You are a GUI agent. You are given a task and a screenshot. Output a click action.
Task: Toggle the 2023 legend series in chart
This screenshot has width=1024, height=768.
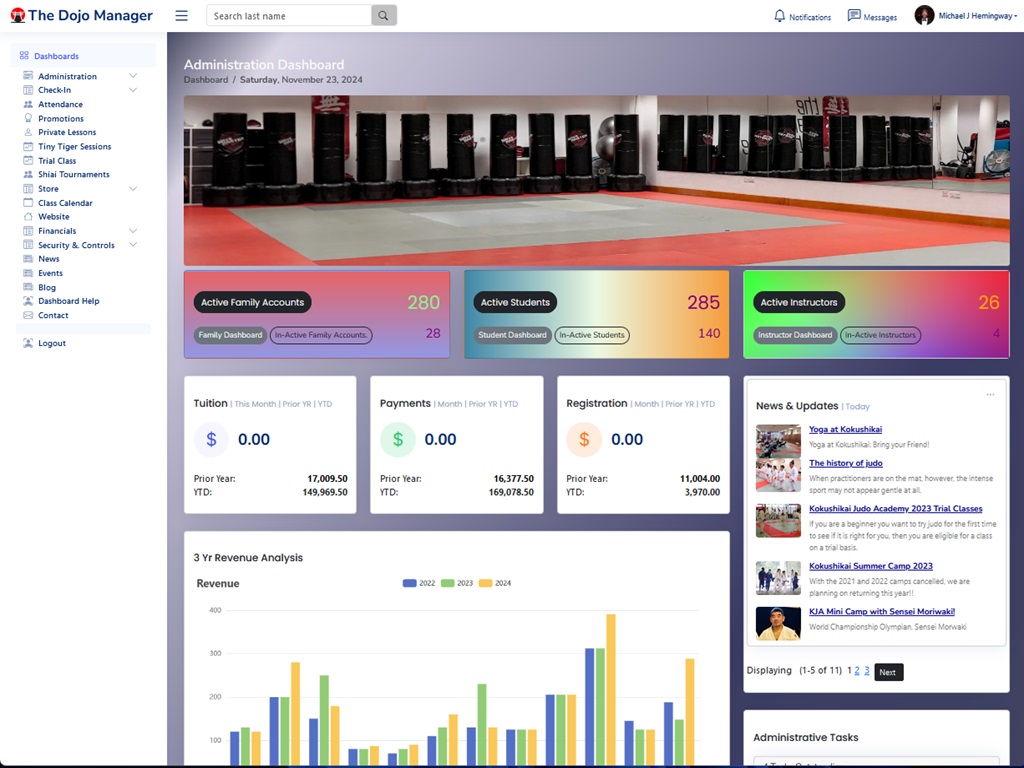click(448, 583)
